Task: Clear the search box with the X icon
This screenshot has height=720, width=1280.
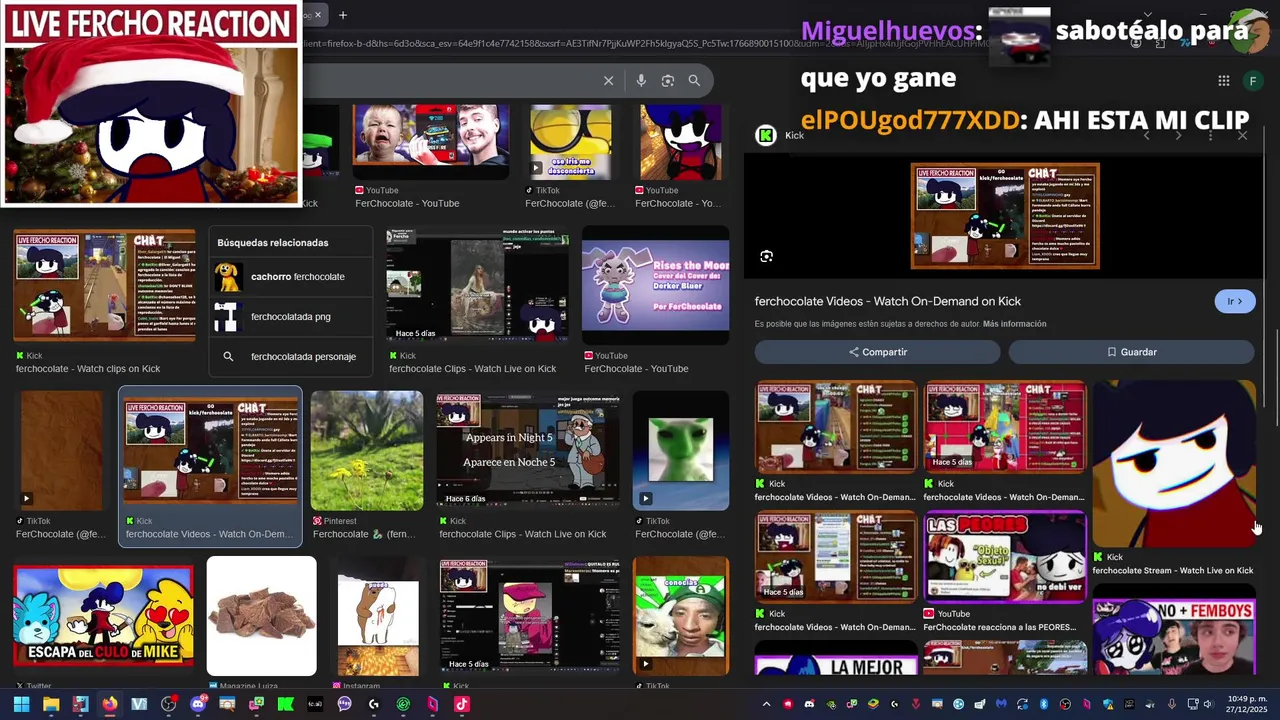Action: click(608, 81)
